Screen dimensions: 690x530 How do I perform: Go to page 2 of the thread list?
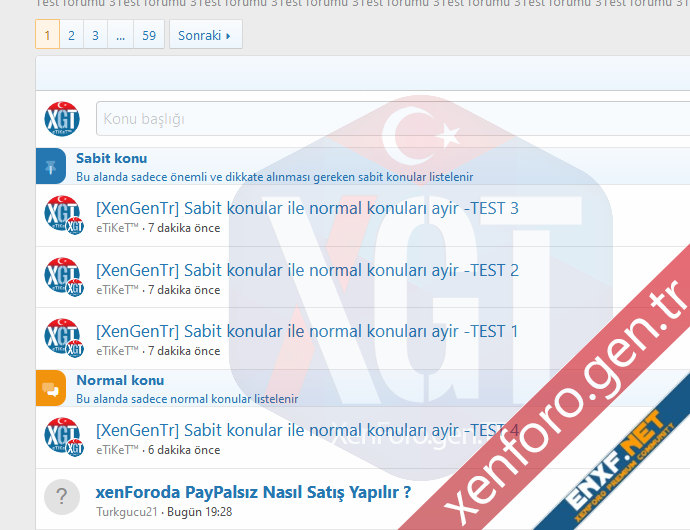(71, 35)
